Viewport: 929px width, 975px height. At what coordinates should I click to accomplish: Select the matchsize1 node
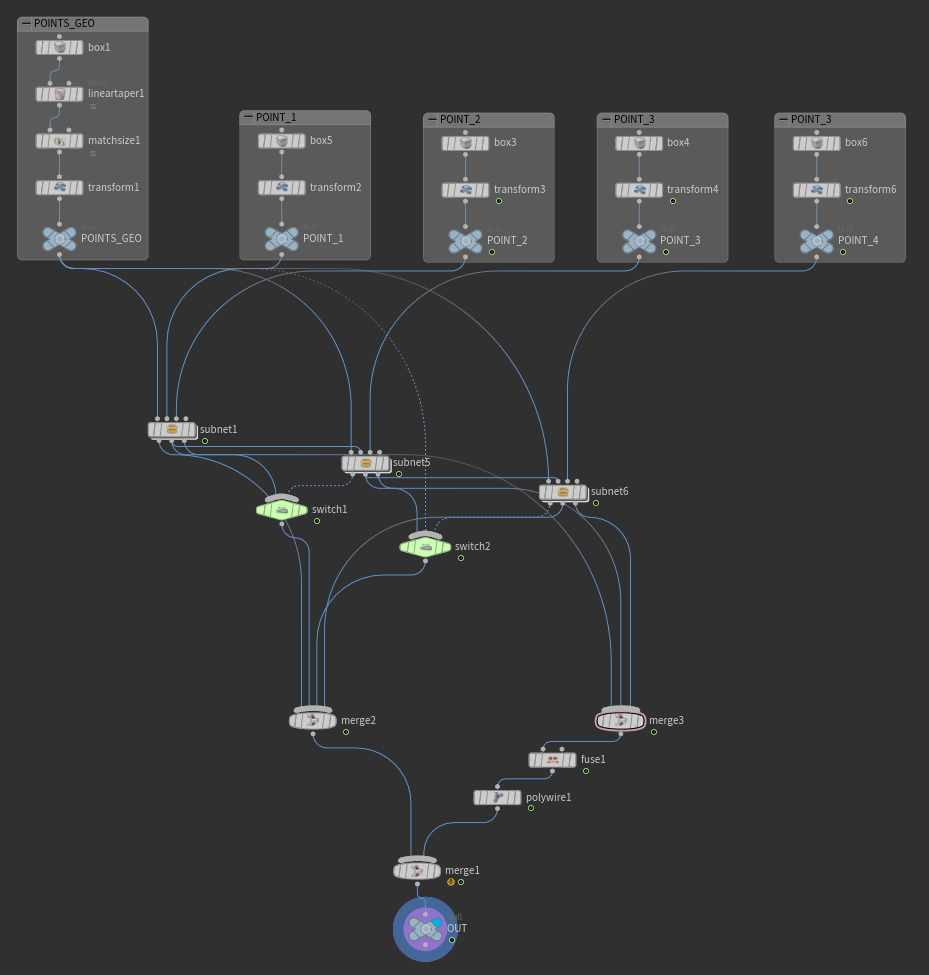click(x=59, y=141)
